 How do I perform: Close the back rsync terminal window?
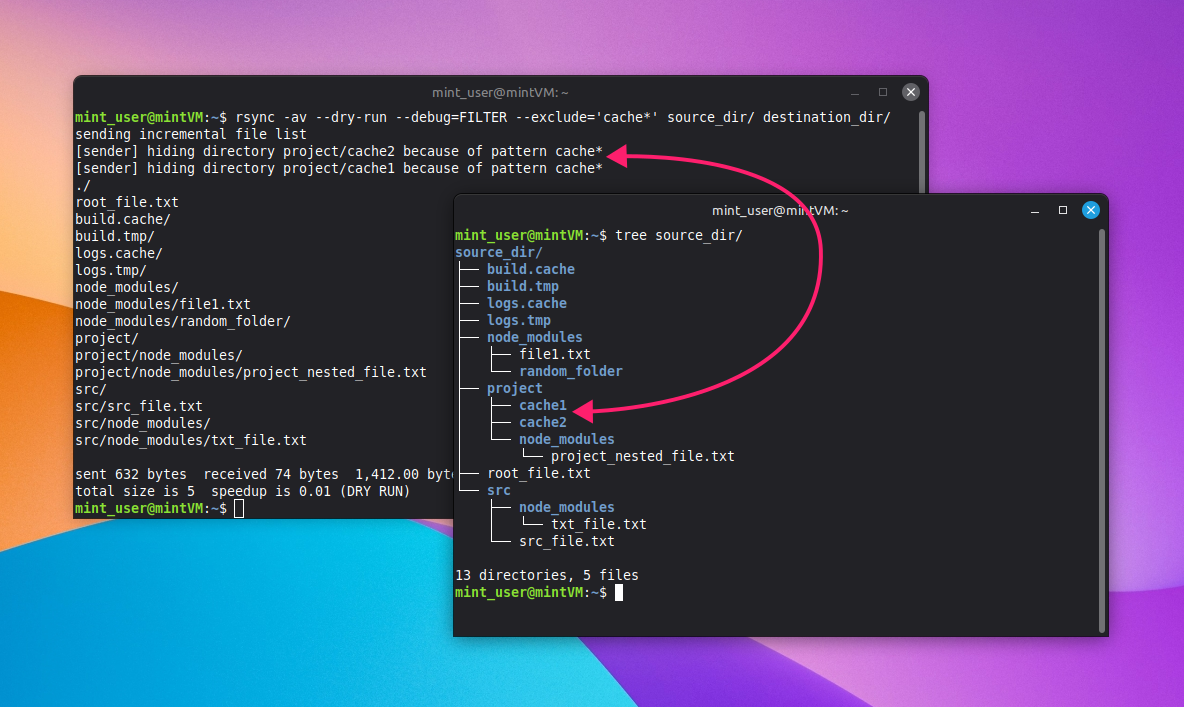pyautogui.click(x=911, y=92)
